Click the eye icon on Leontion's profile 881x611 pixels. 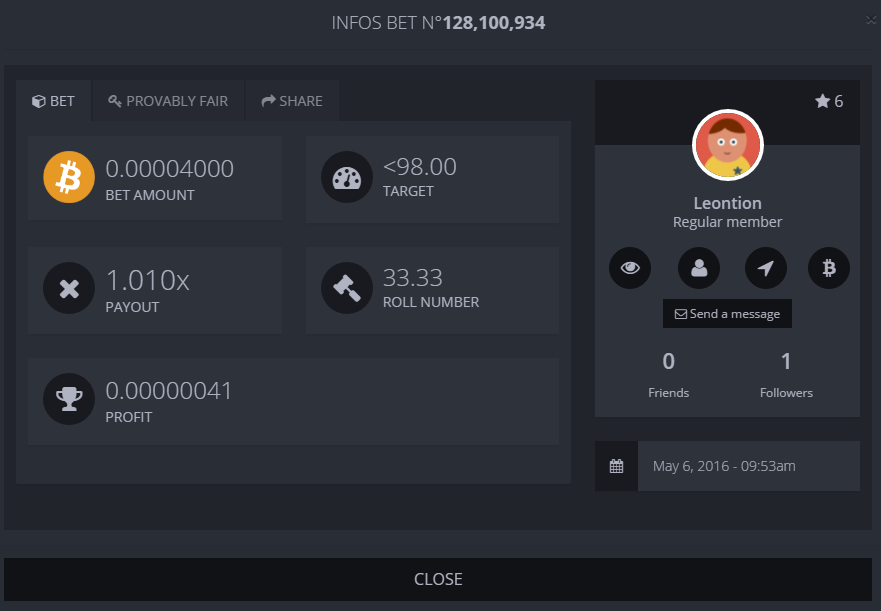630,268
